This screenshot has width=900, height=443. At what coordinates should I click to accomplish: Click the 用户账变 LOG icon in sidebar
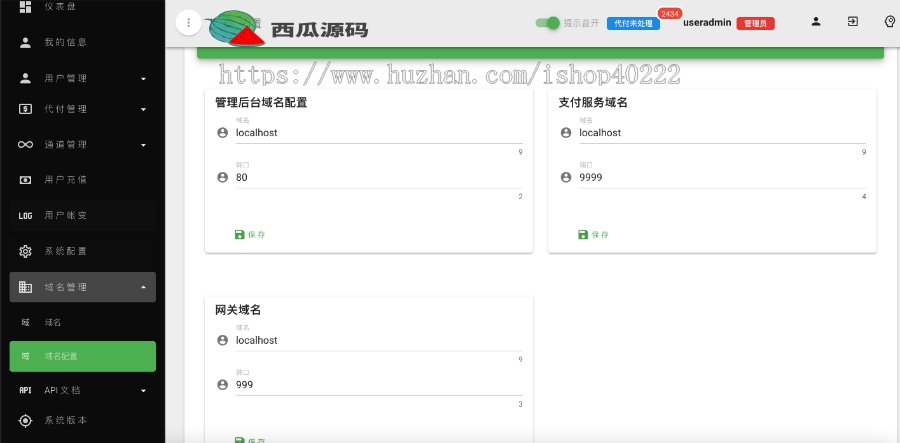26,216
